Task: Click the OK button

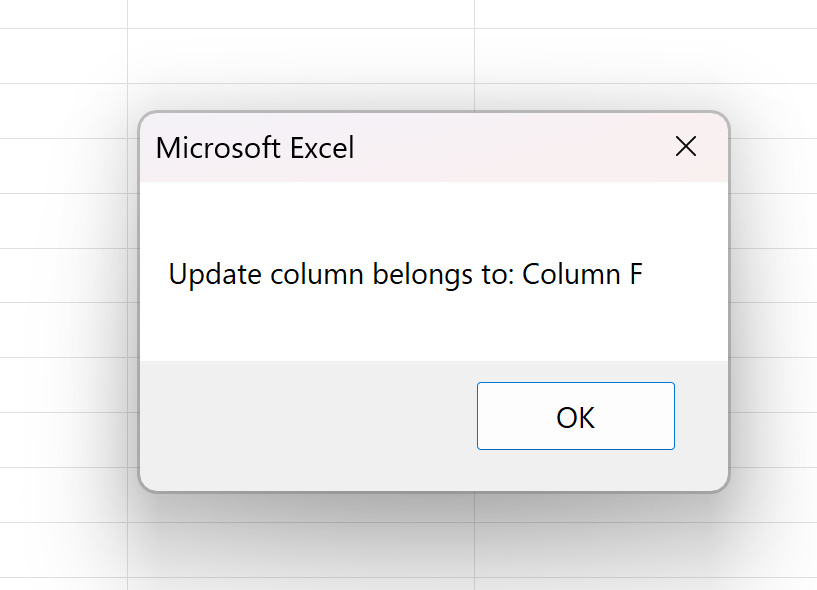Action: 575,416
